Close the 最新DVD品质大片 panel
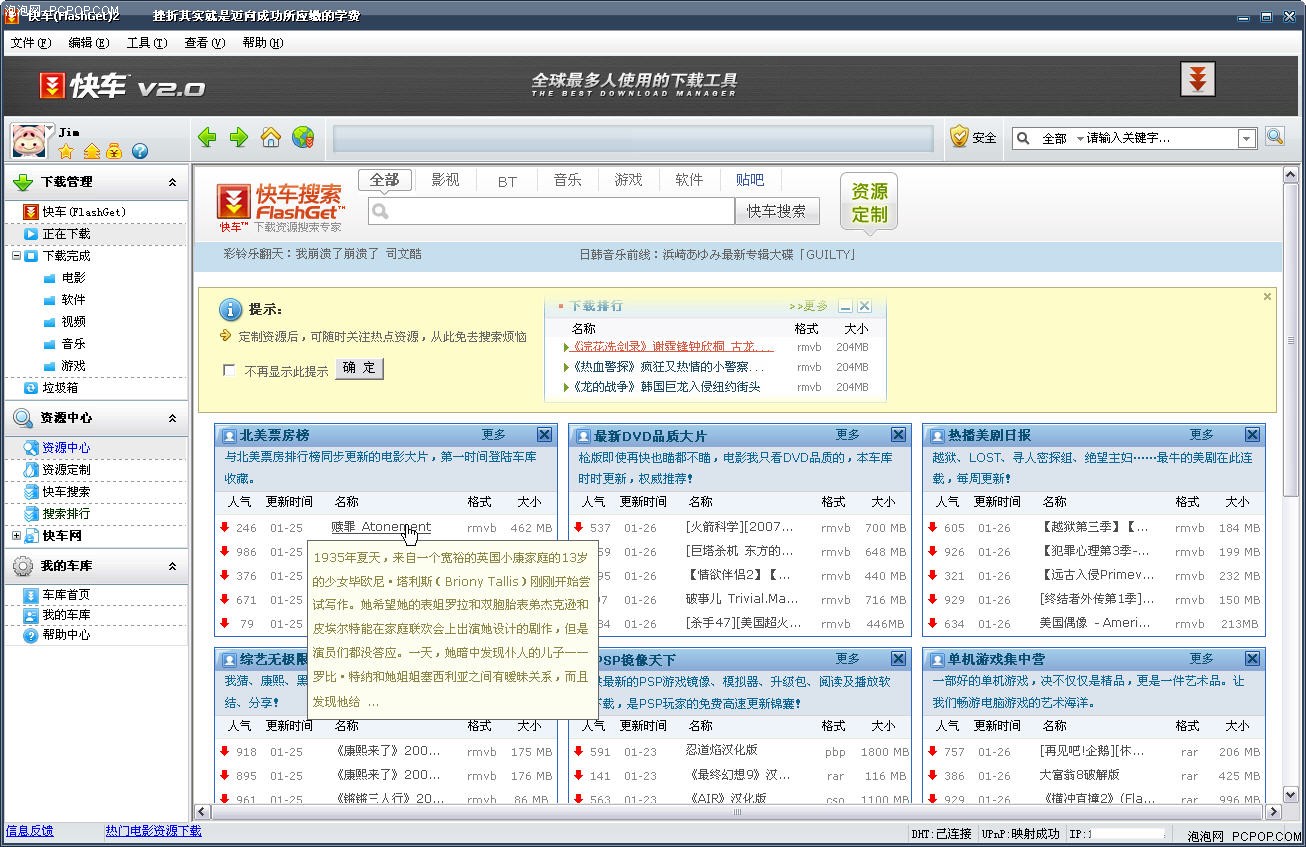Viewport: 1306px width, 847px height. point(898,435)
